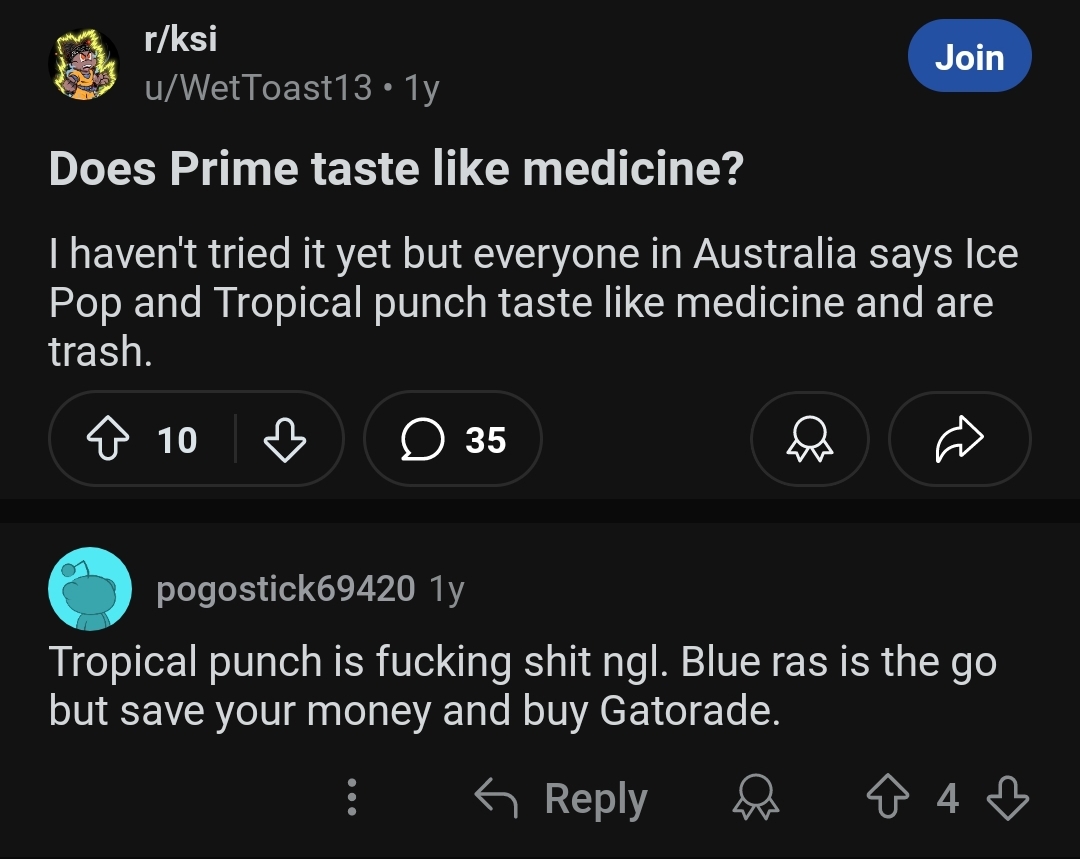
Task: Open the r/ksi community avatar
Action: (x=76, y=65)
